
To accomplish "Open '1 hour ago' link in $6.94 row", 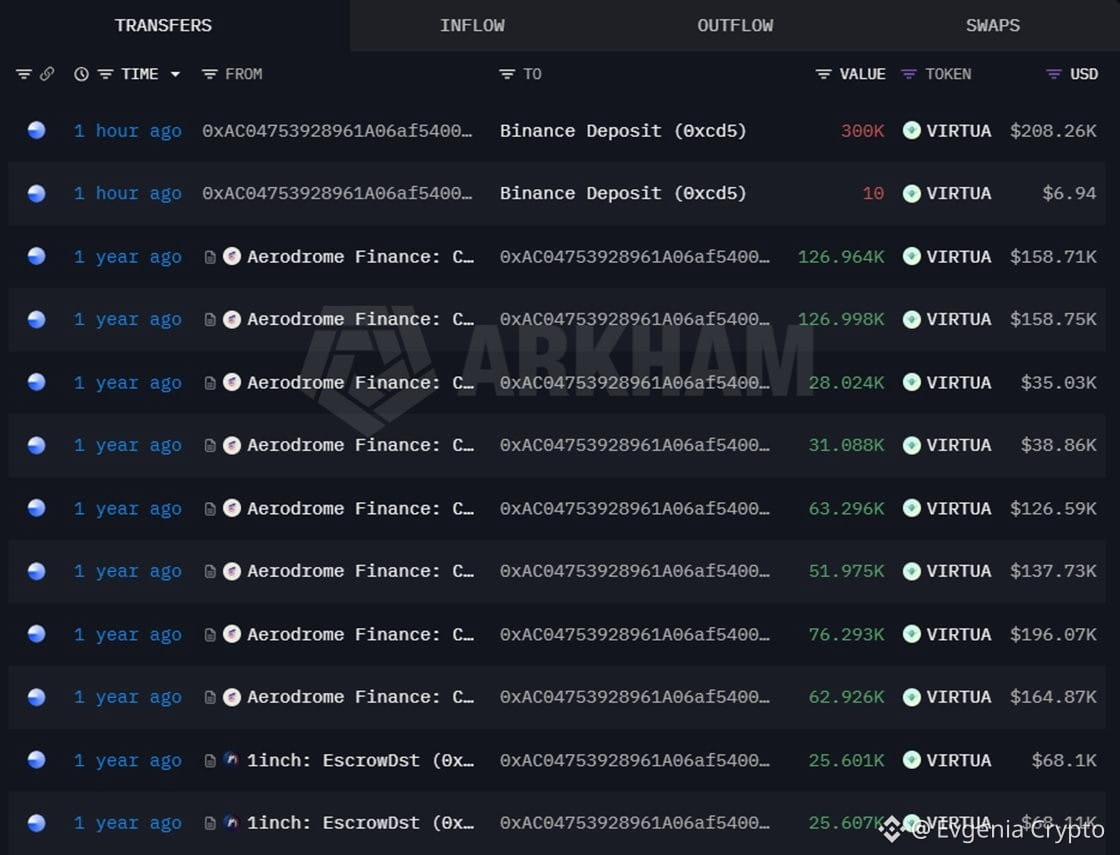I will click(127, 194).
